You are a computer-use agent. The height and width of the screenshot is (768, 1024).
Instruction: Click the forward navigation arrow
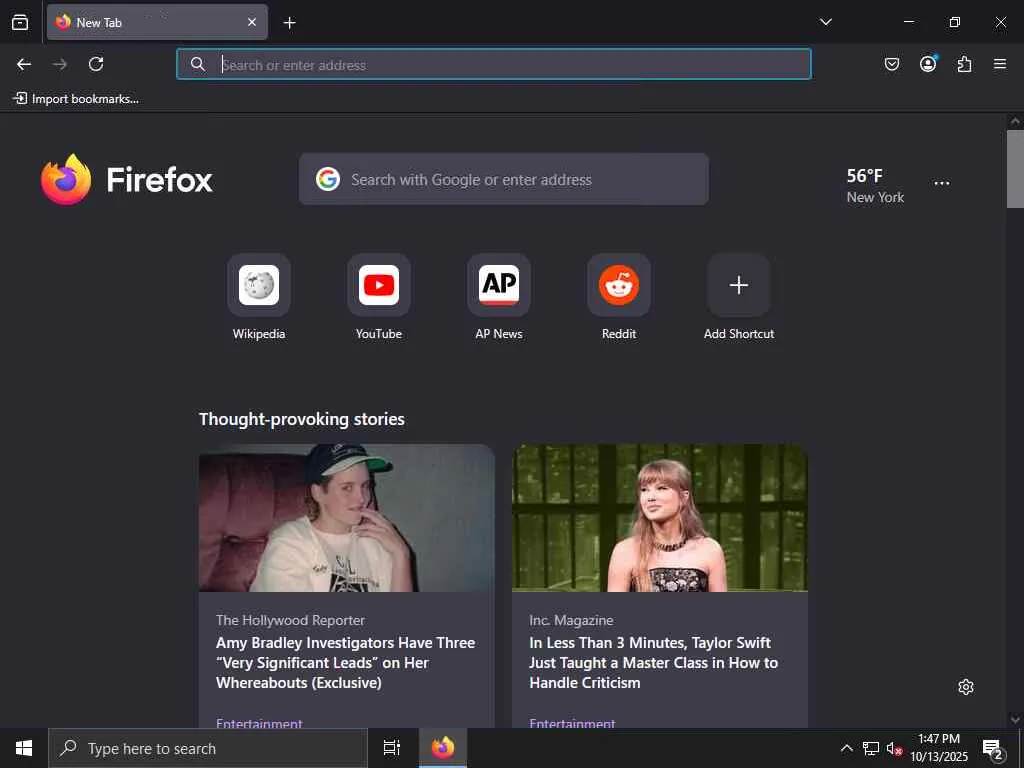tap(60, 64)
